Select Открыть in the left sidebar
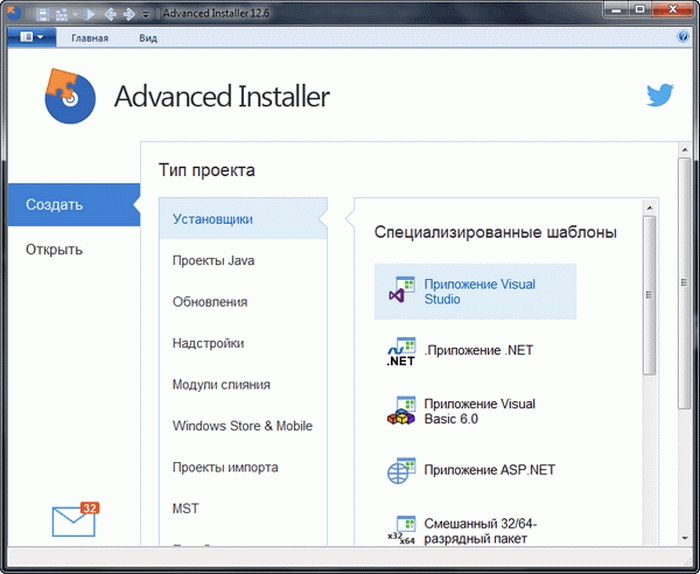The width and height of the screenshot is (700, 574). coord(54,250)
